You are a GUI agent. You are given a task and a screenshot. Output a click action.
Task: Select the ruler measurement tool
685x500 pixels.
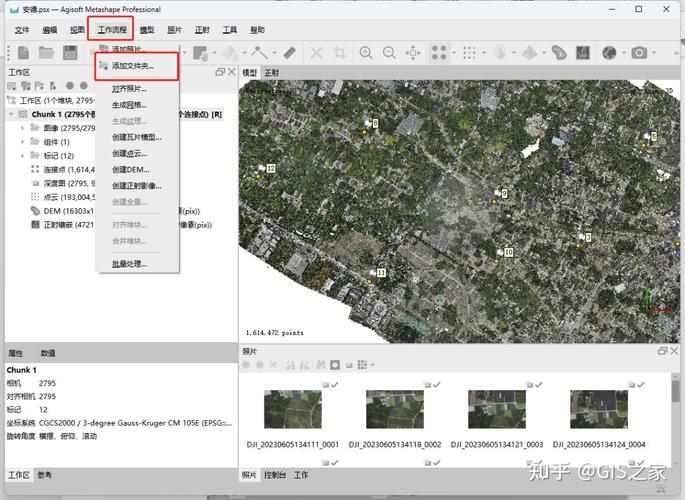pos(290,53)
